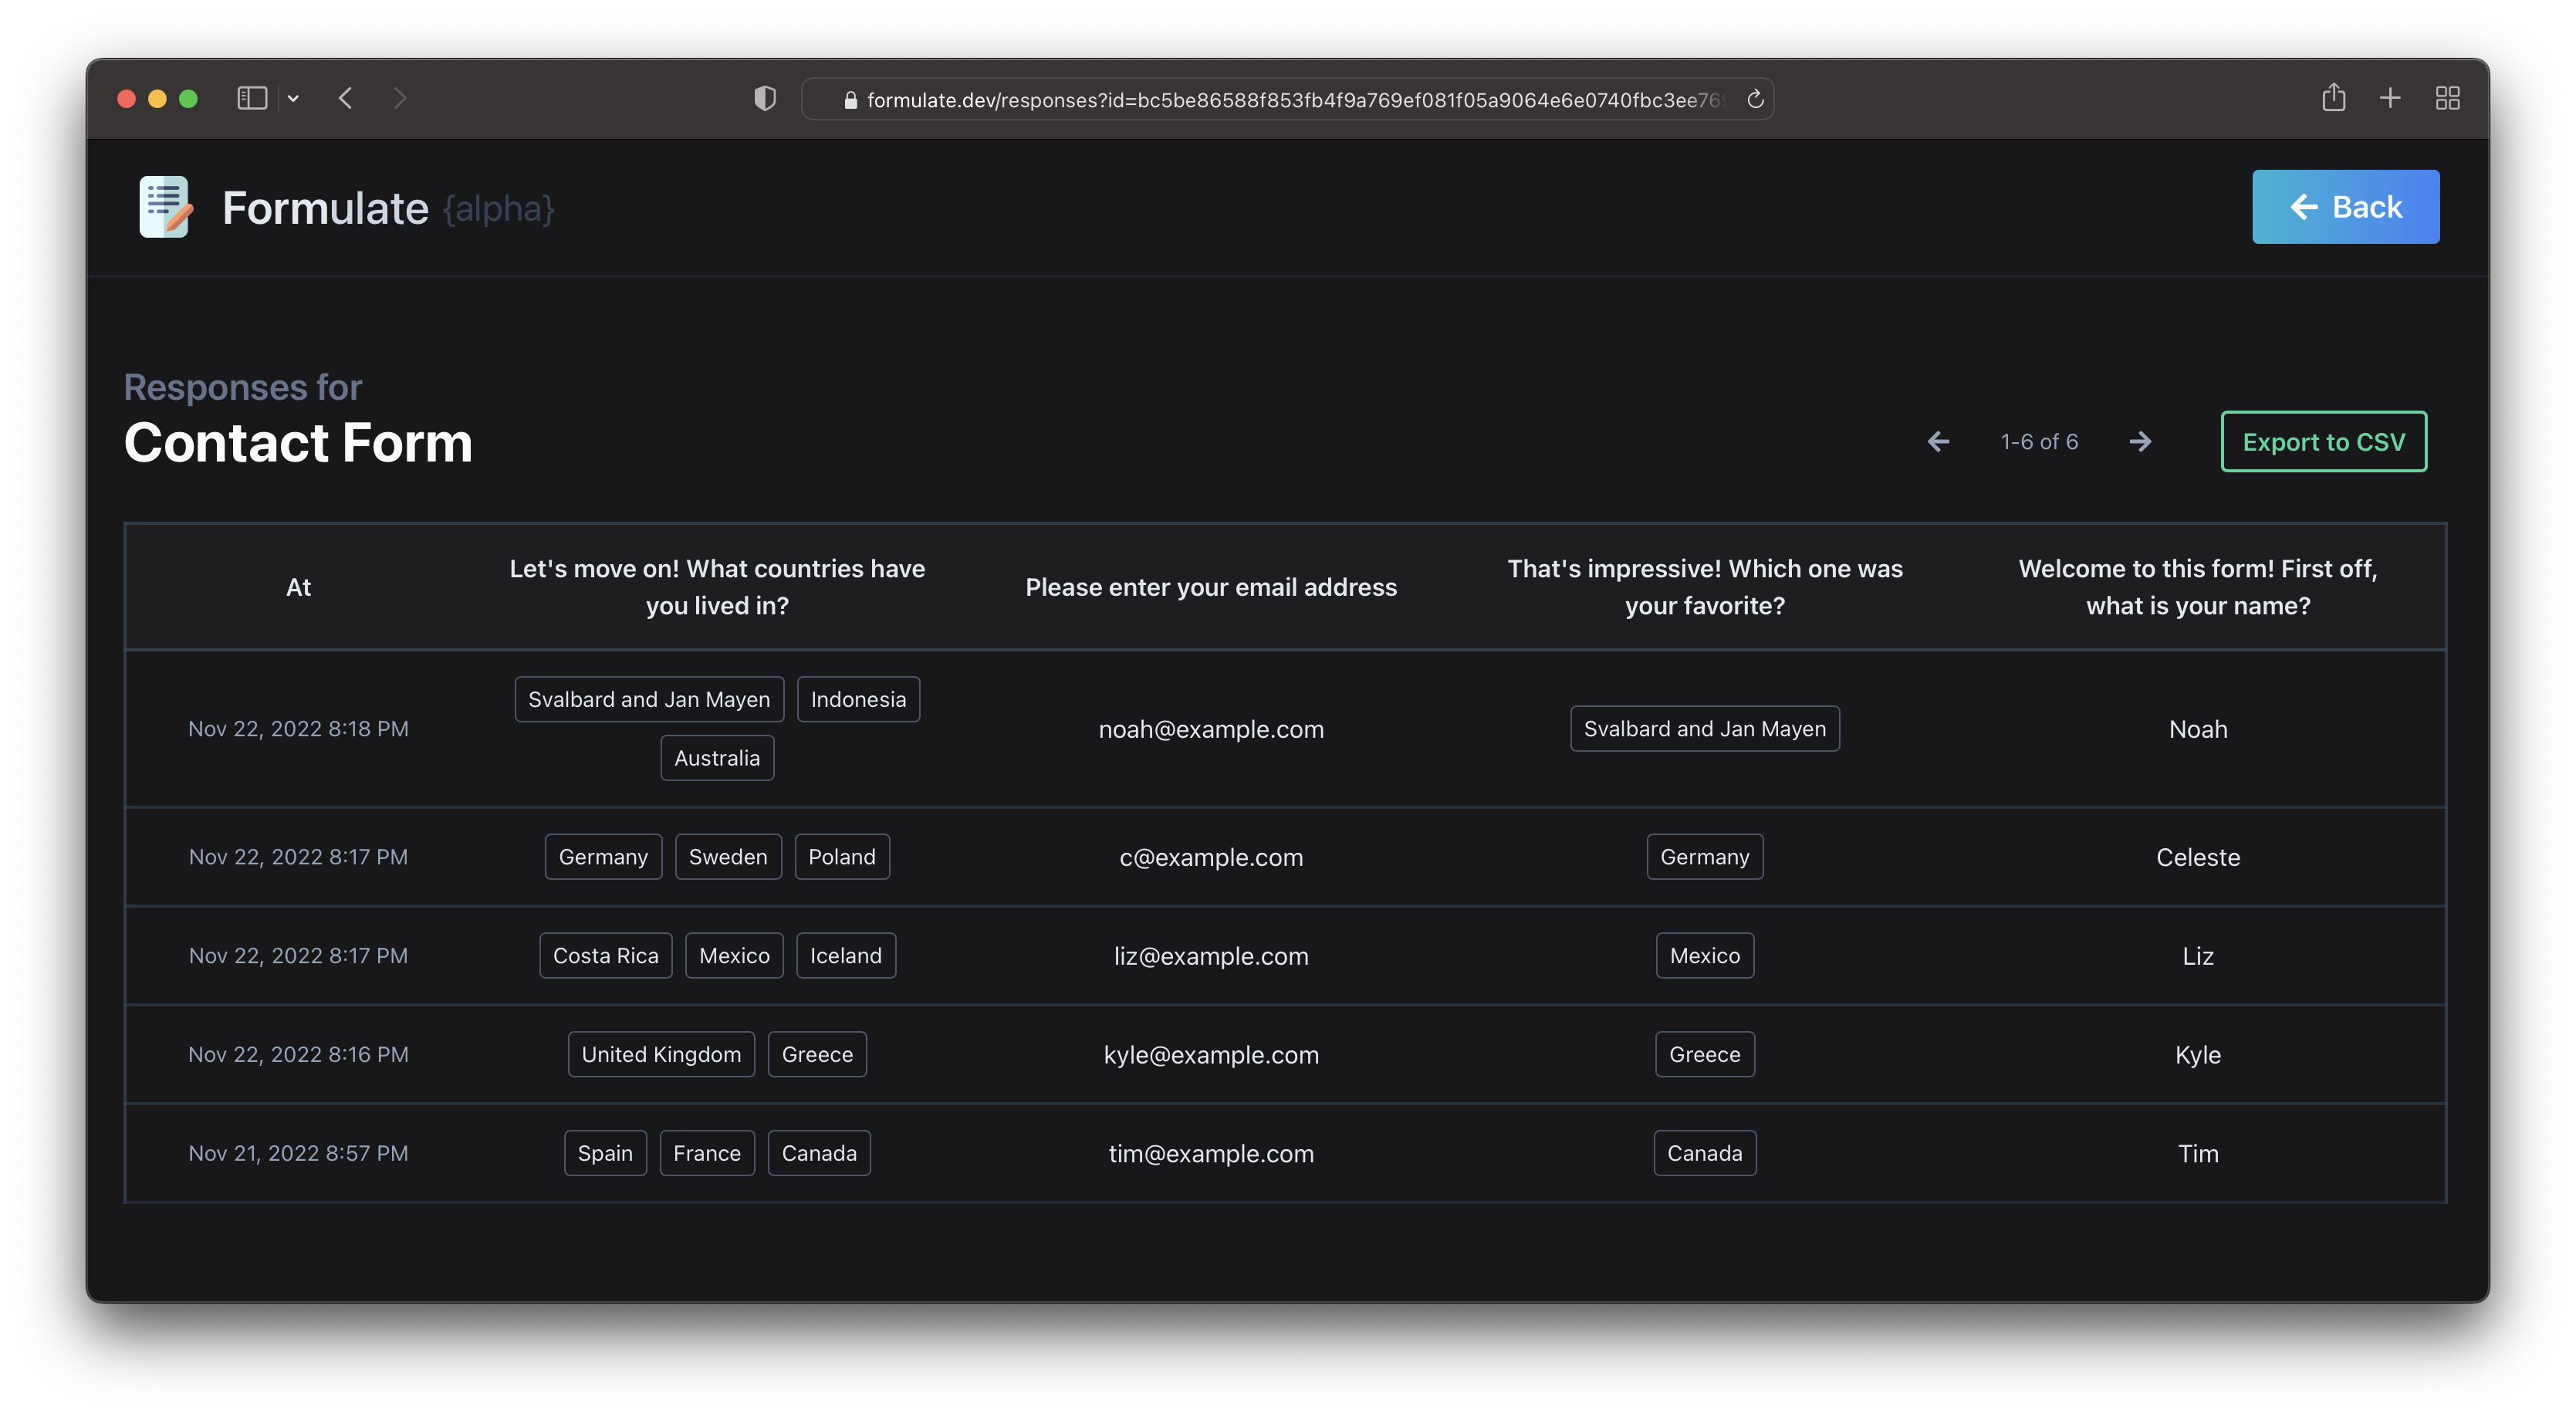
Task: Show the tab overview grid icon
Action: [x=2447, y=98]
